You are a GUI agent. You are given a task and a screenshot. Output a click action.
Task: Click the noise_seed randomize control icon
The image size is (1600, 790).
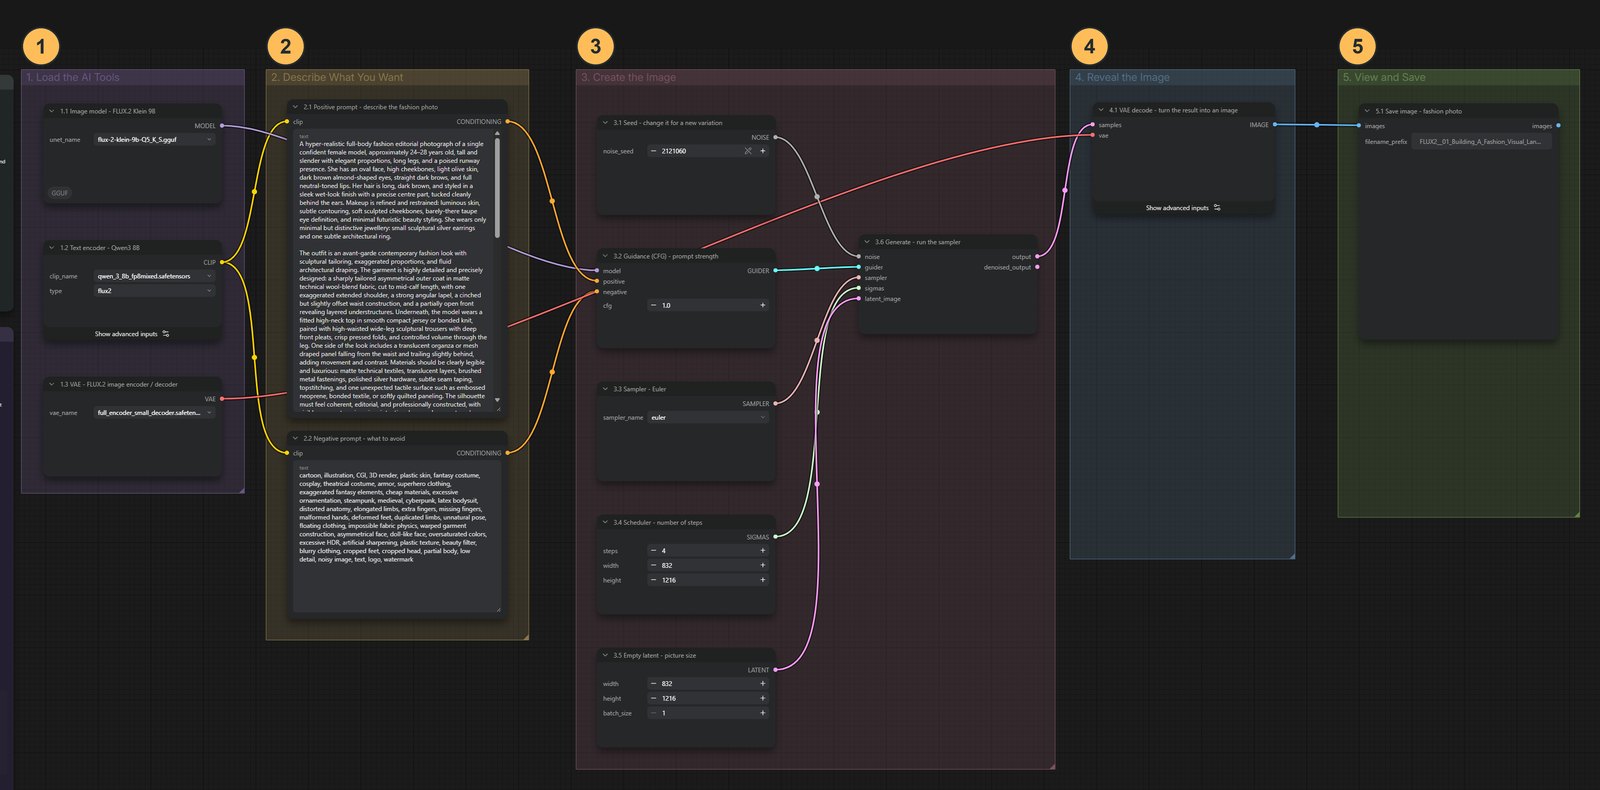click(748, 151)
